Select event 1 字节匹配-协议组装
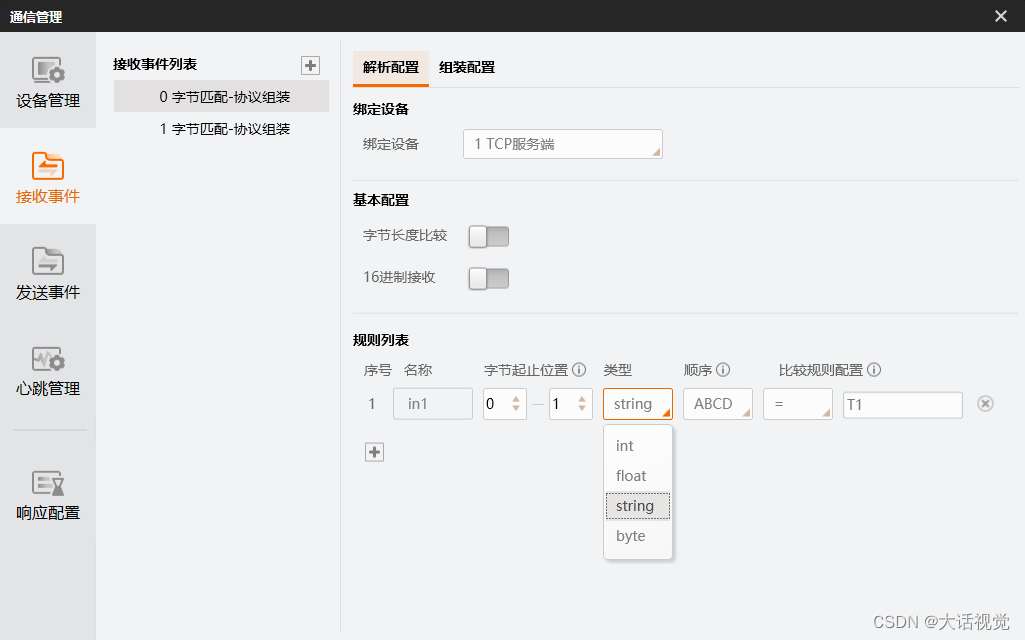This screenshot has height=640, width=1025. point(222,129)
